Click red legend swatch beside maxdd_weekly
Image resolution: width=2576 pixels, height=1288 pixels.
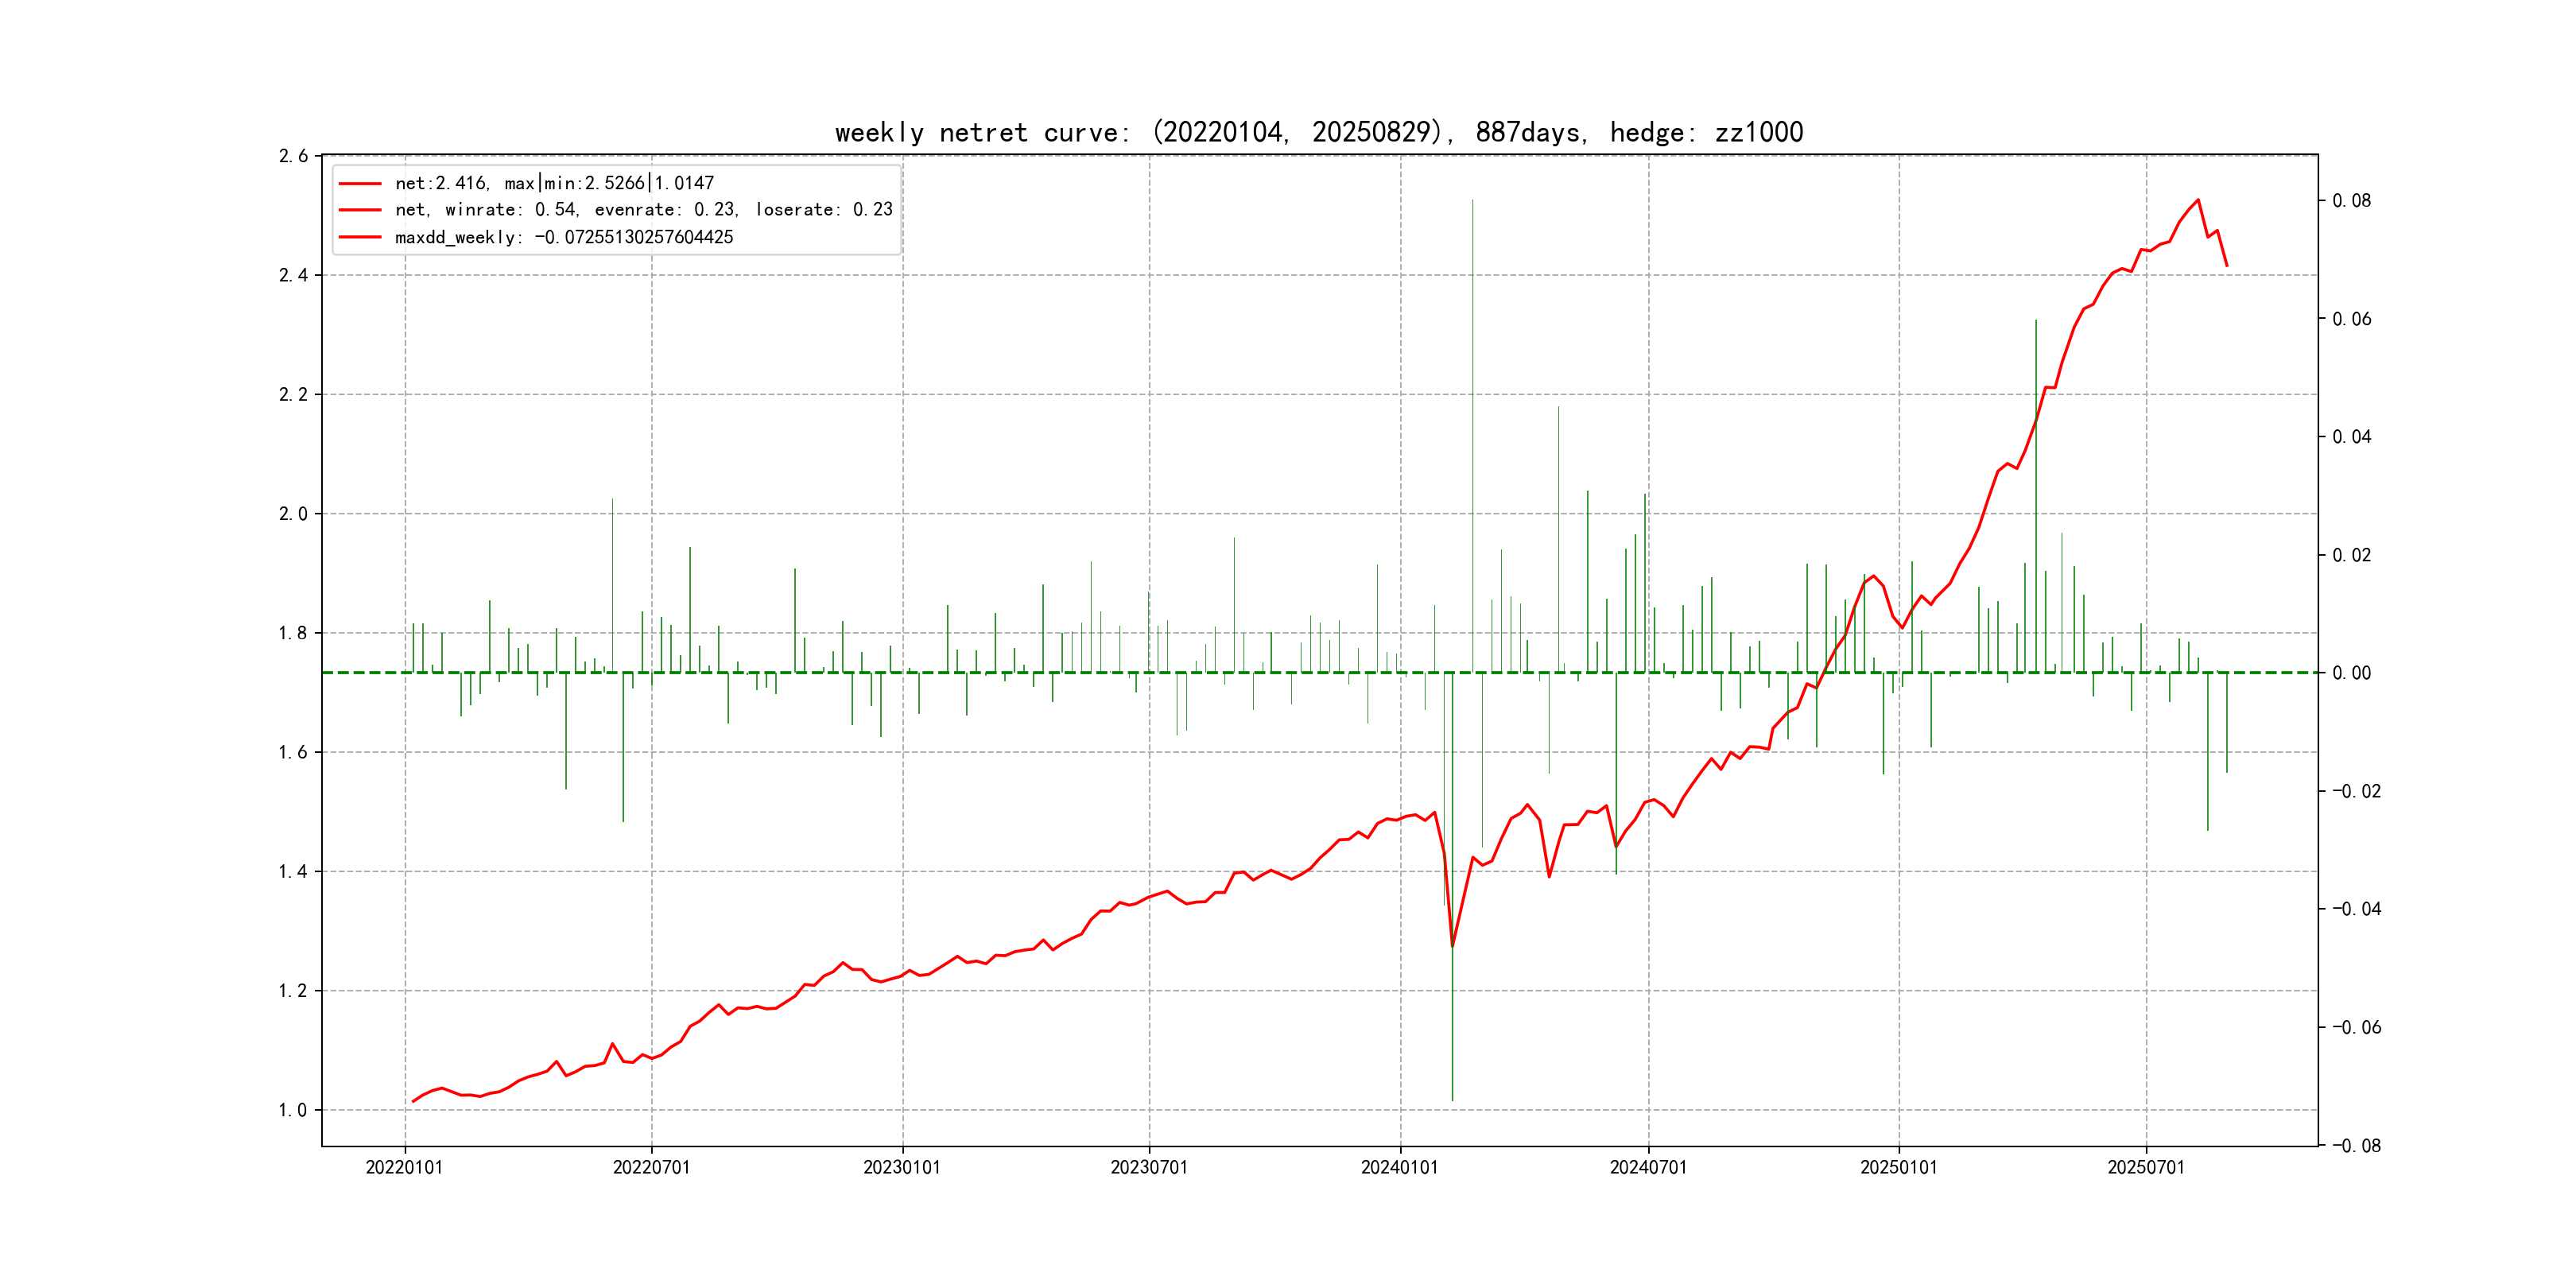[x=360, y=238]
